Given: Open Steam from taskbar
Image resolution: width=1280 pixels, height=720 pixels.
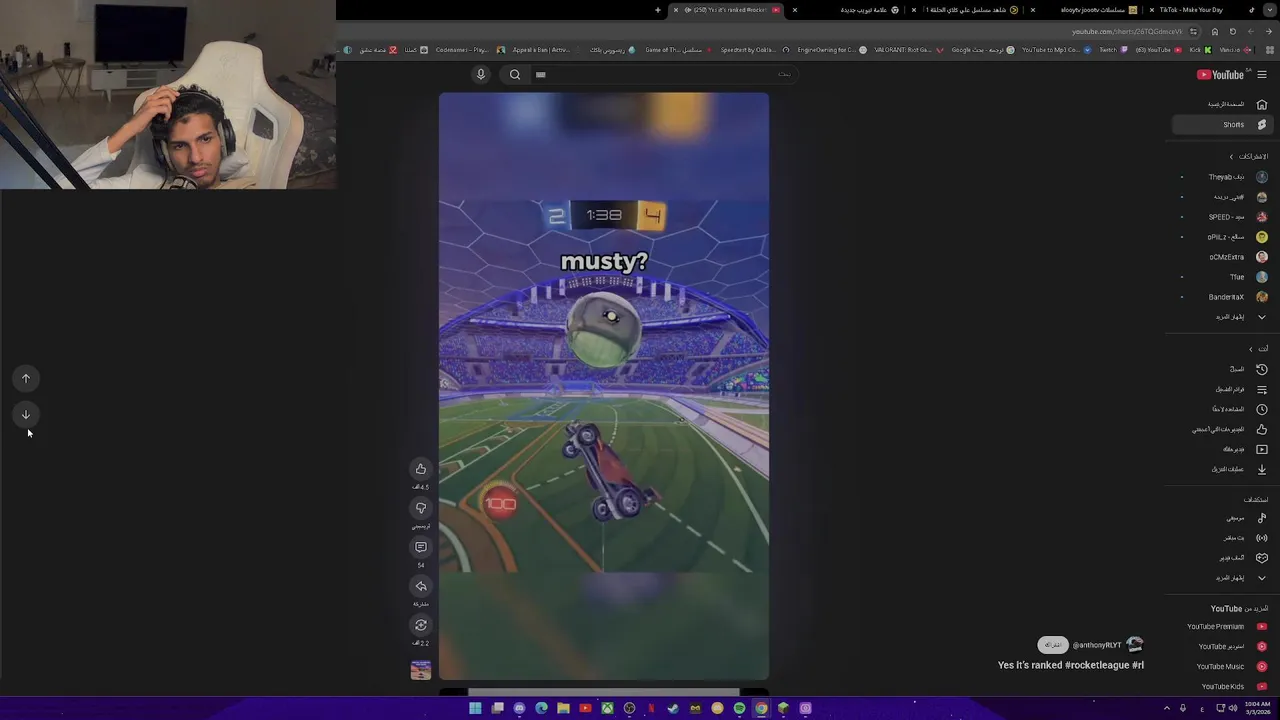Looking at the screenshot, I should pyautogui.click(x=673, y=708).
